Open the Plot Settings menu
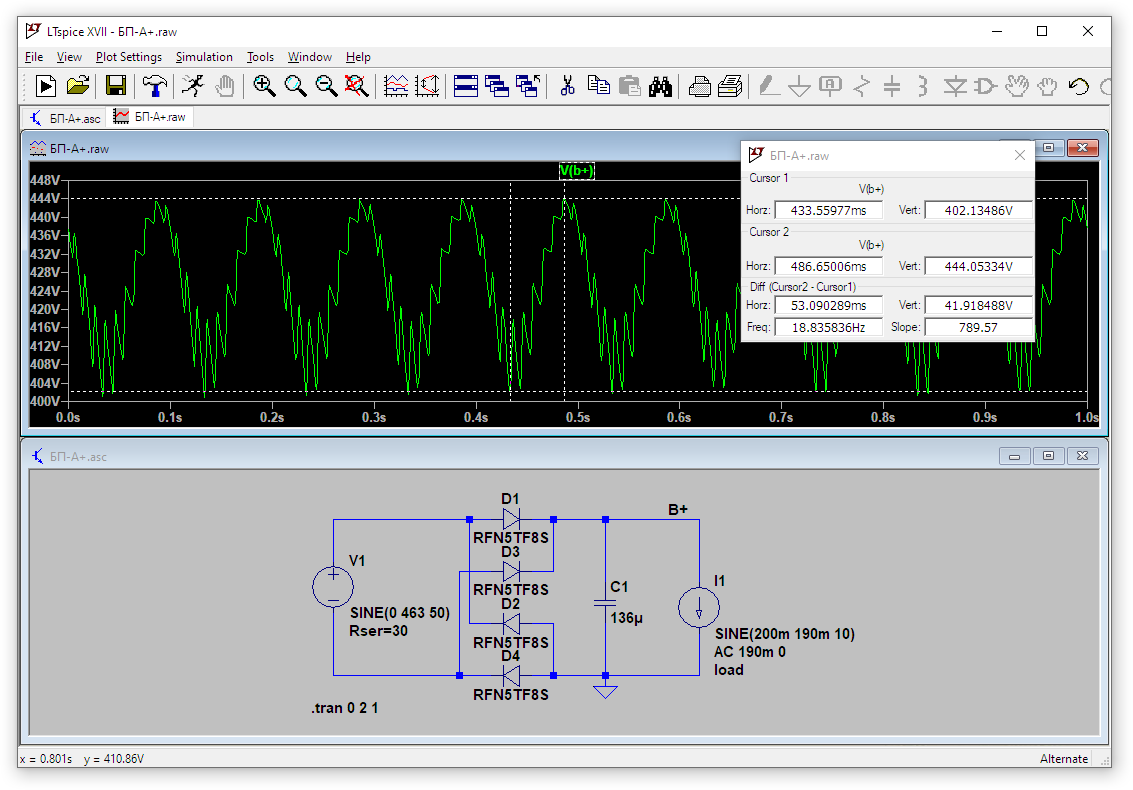The width and height of the screenshot is (1133, 790). [128, 57]
